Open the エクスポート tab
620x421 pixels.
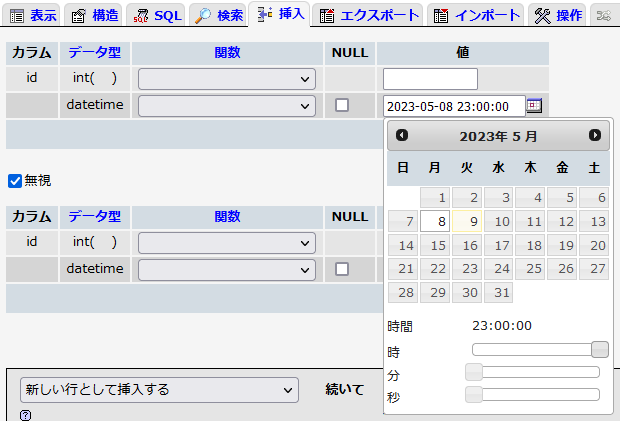(x=367, y=15)
